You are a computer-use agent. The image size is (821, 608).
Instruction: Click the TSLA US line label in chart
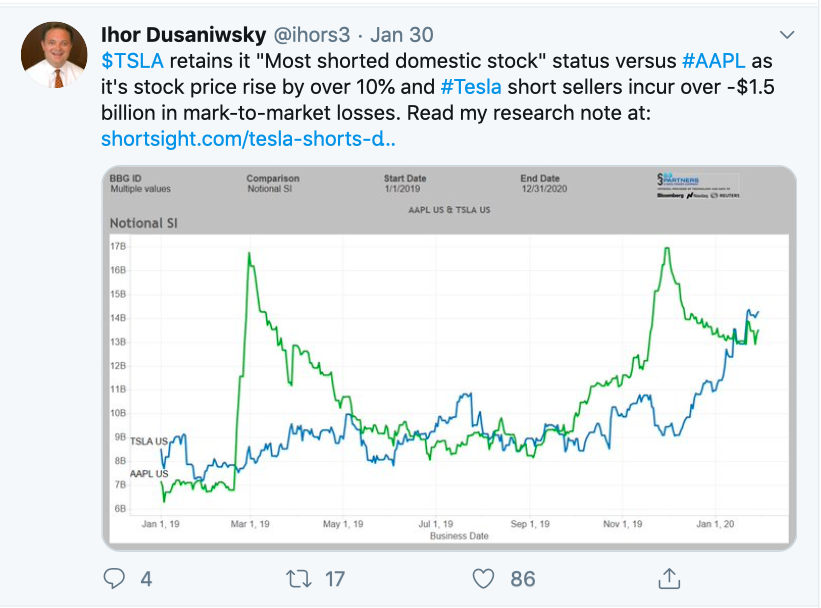[149, 440]
